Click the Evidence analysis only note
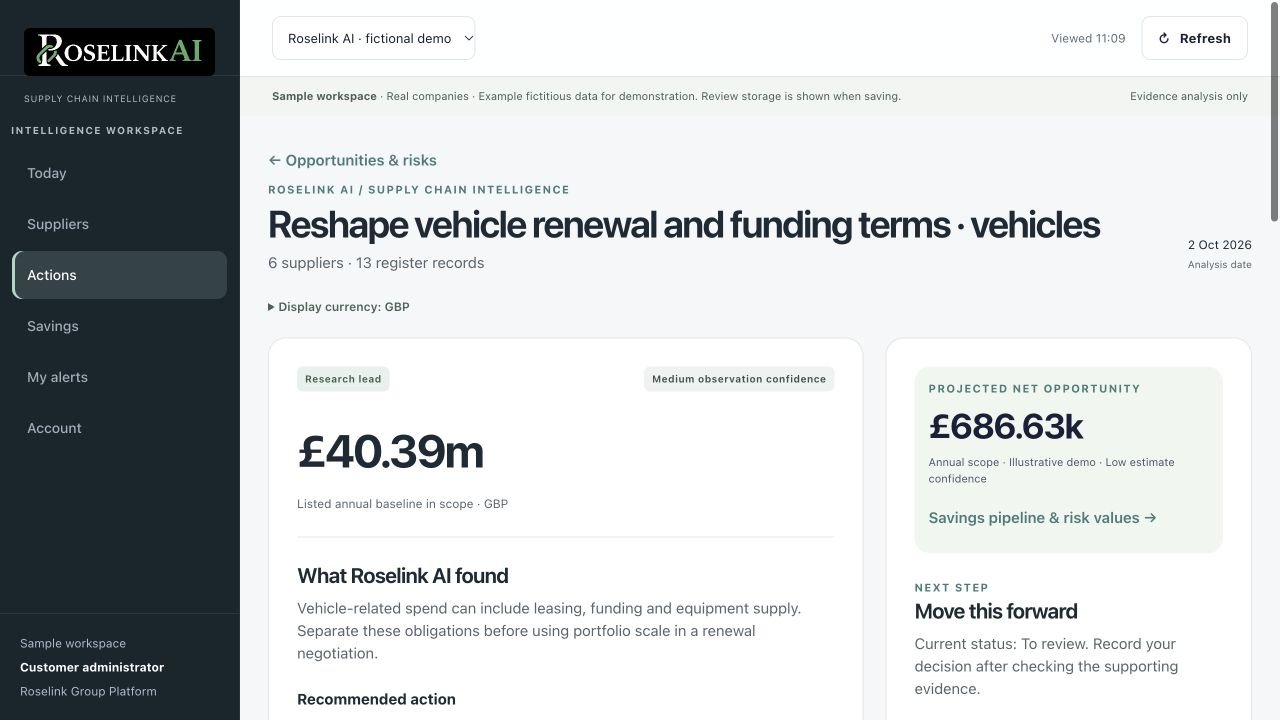Screen dimensions: 1280x720 coord(1189,96)
